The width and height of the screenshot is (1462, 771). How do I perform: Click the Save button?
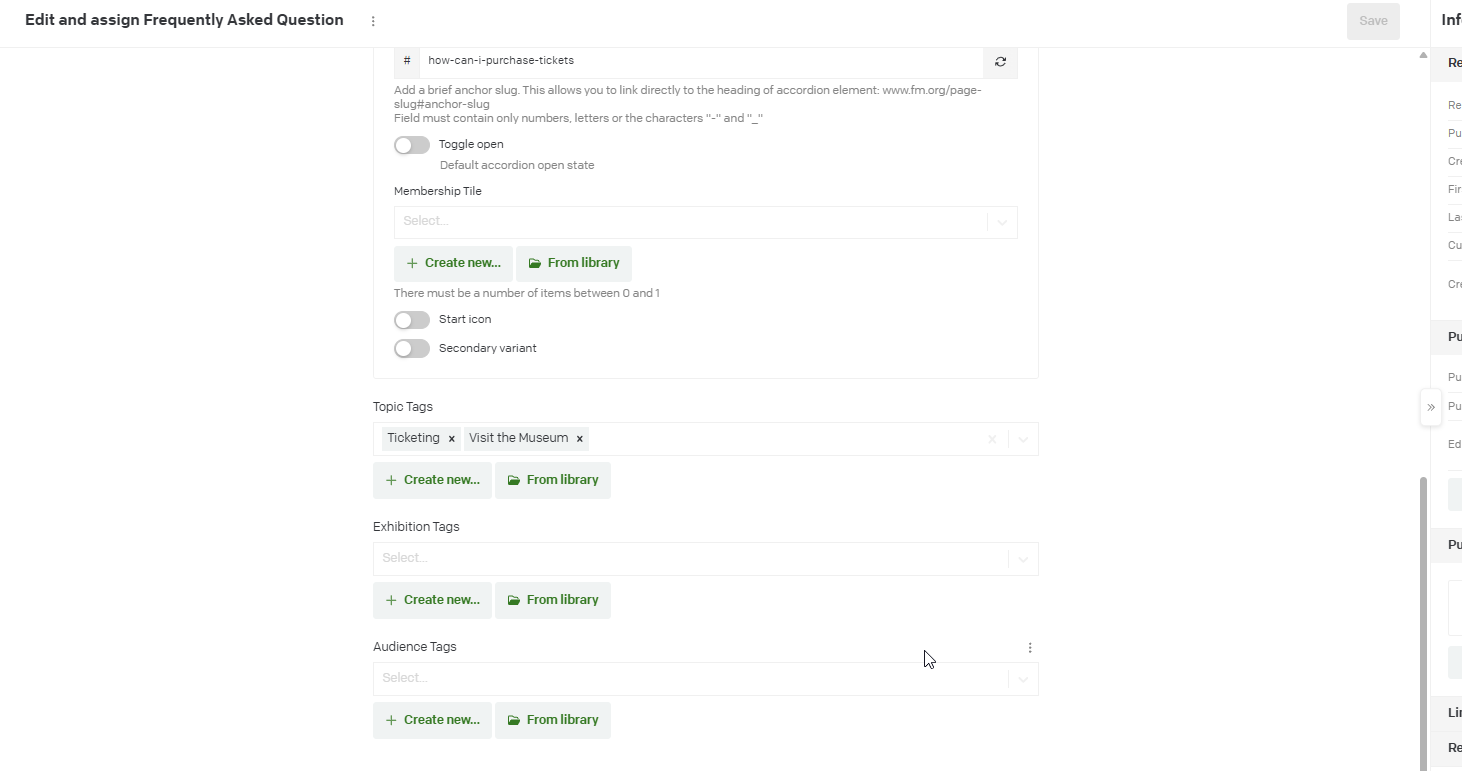(x=1372, y=21)
